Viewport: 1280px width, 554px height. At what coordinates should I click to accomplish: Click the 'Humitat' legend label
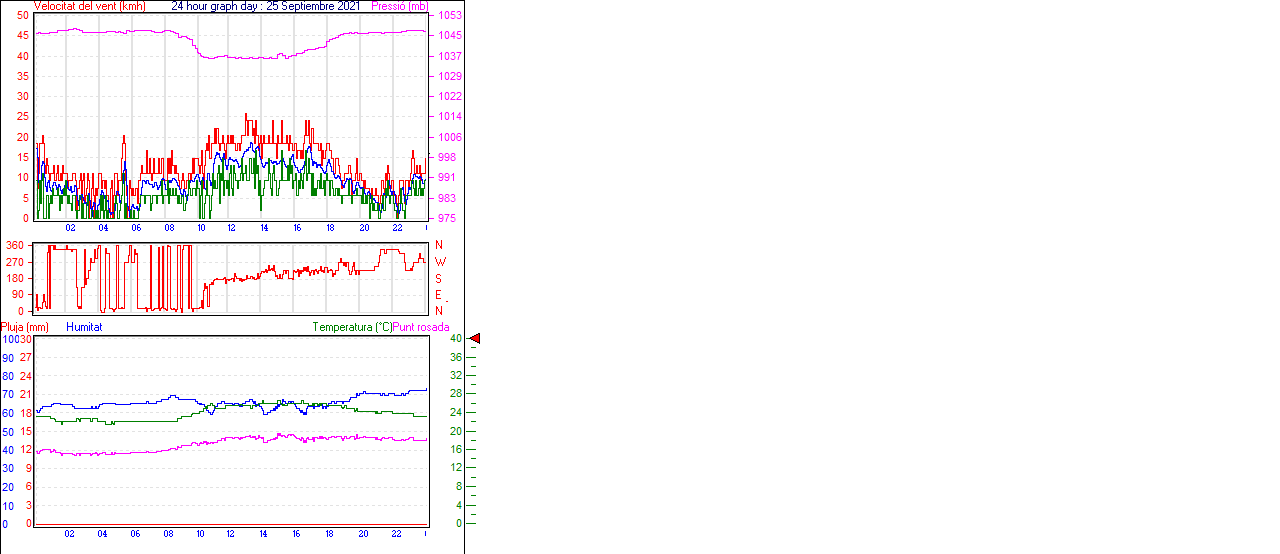click(84, 327)
